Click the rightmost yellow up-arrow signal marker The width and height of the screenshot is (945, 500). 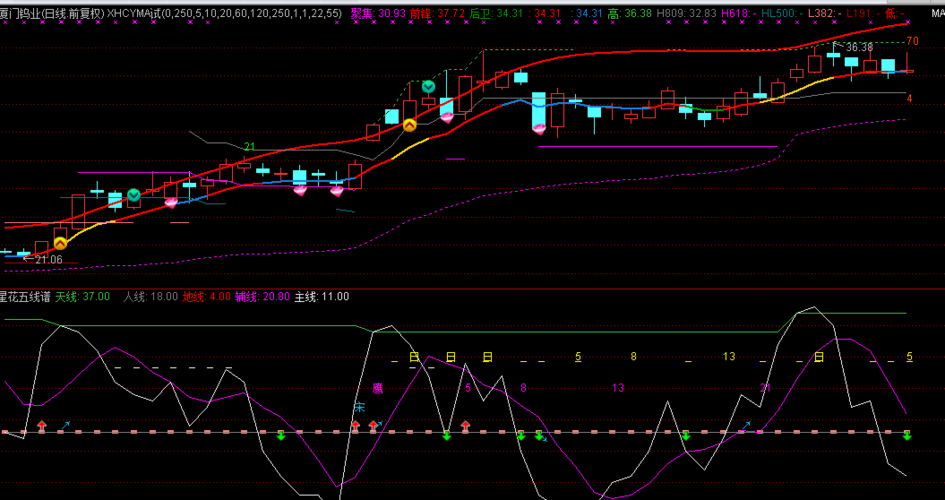409,125
